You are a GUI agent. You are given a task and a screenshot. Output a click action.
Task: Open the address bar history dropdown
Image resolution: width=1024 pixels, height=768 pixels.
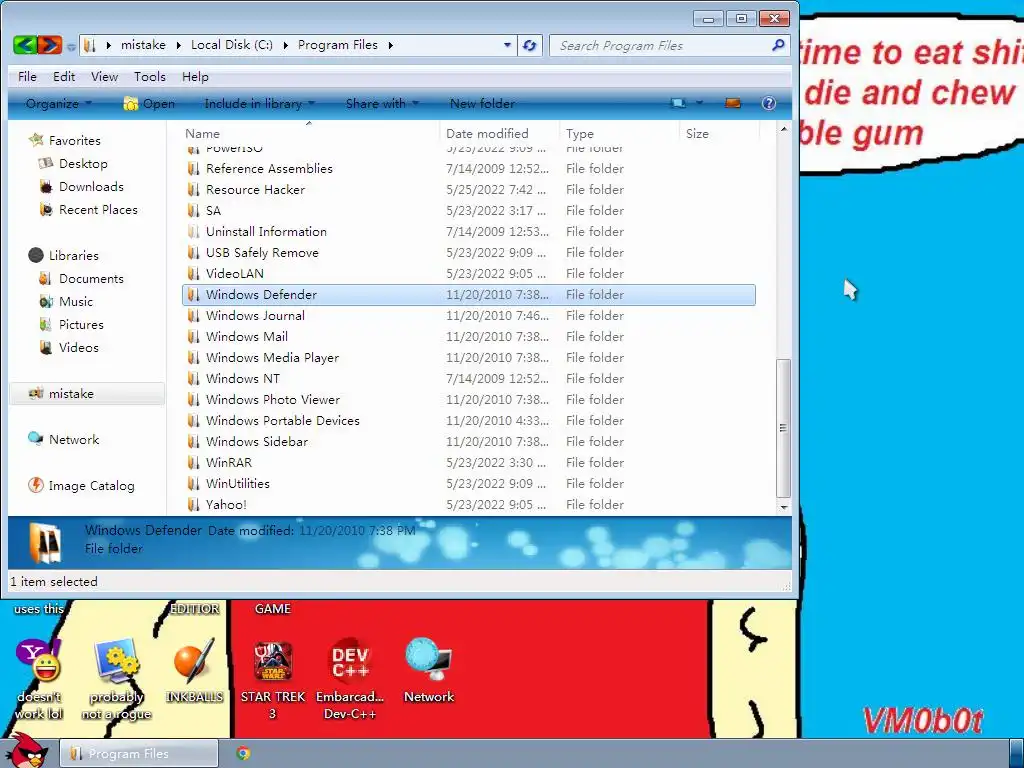pos(507,45)
